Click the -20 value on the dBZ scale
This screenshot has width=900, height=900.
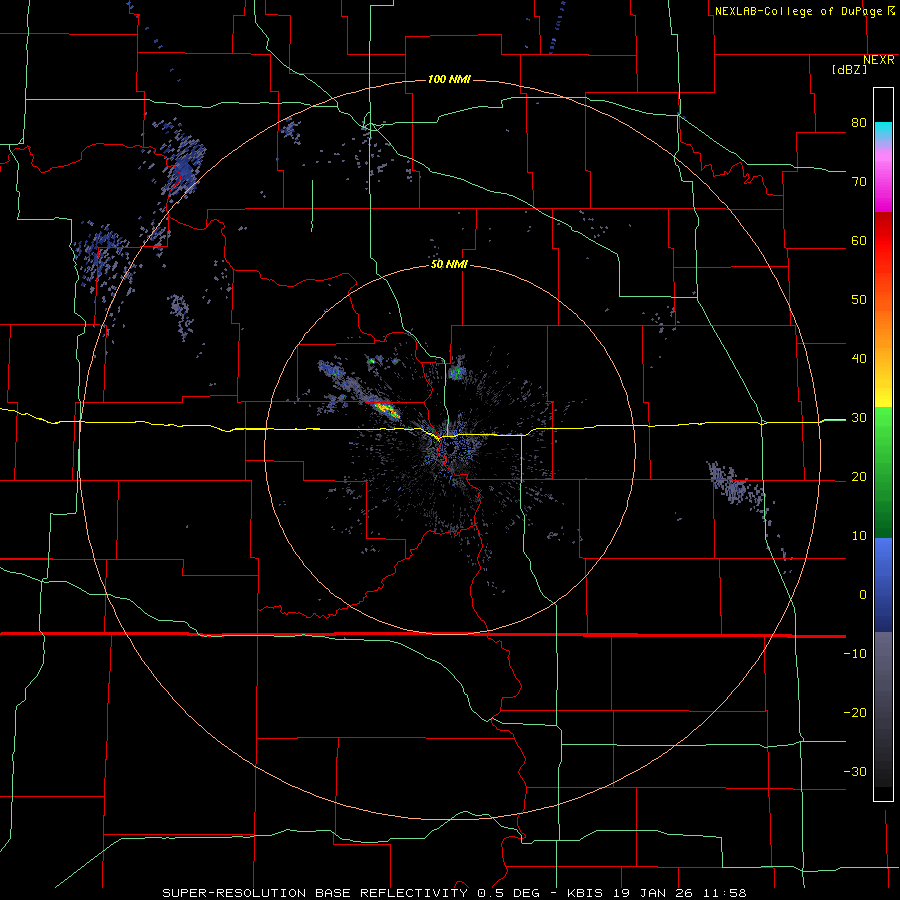(x=855, y=712)
